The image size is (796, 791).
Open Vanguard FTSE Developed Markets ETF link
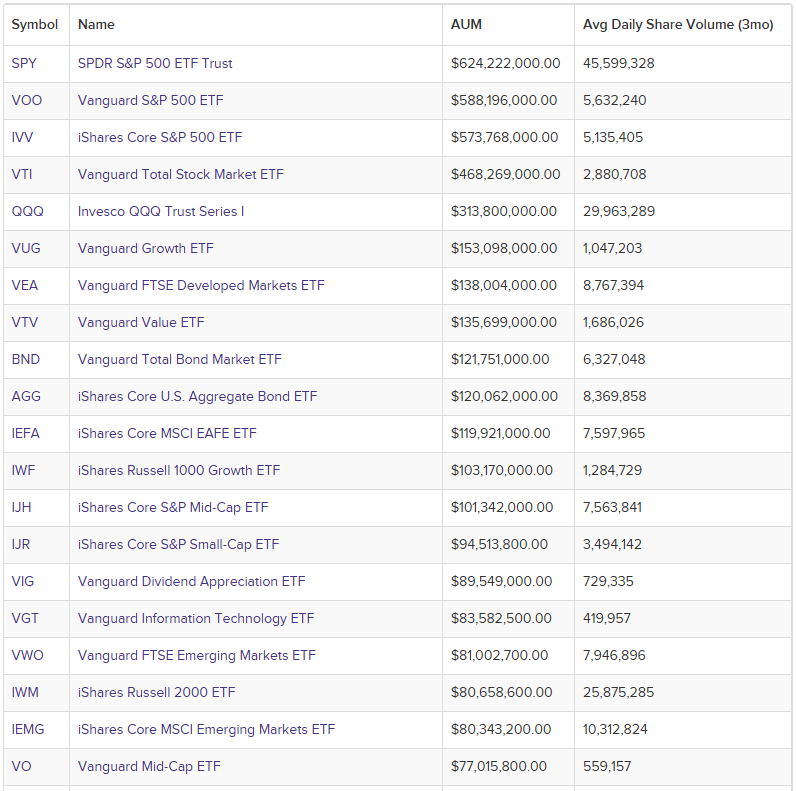coord(201,286)
